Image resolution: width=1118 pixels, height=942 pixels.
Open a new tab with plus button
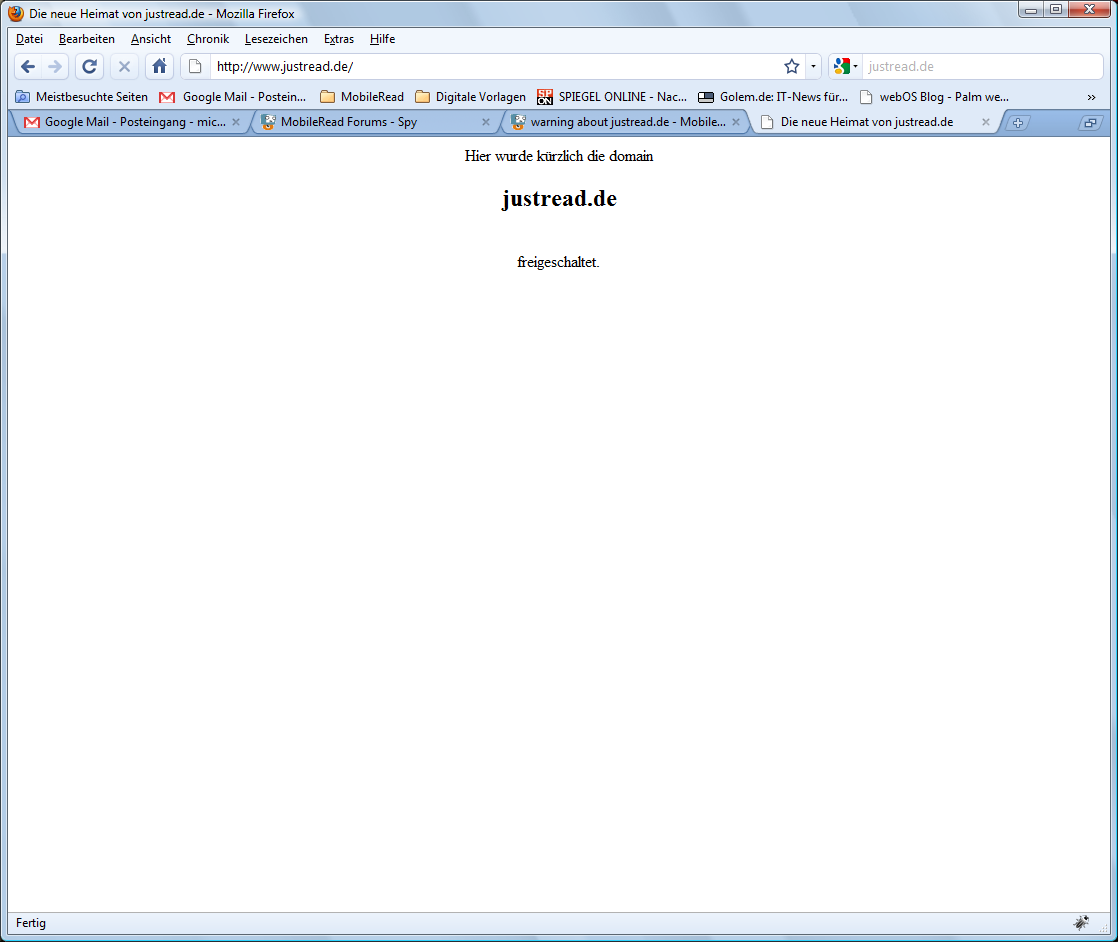(x=1017, y=123)
